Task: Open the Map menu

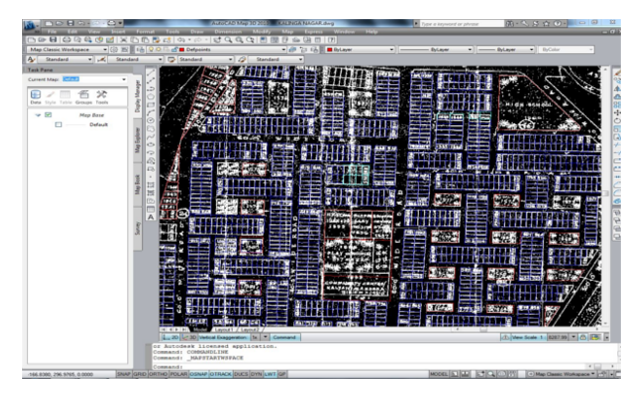Action: (x=287, y=31)
